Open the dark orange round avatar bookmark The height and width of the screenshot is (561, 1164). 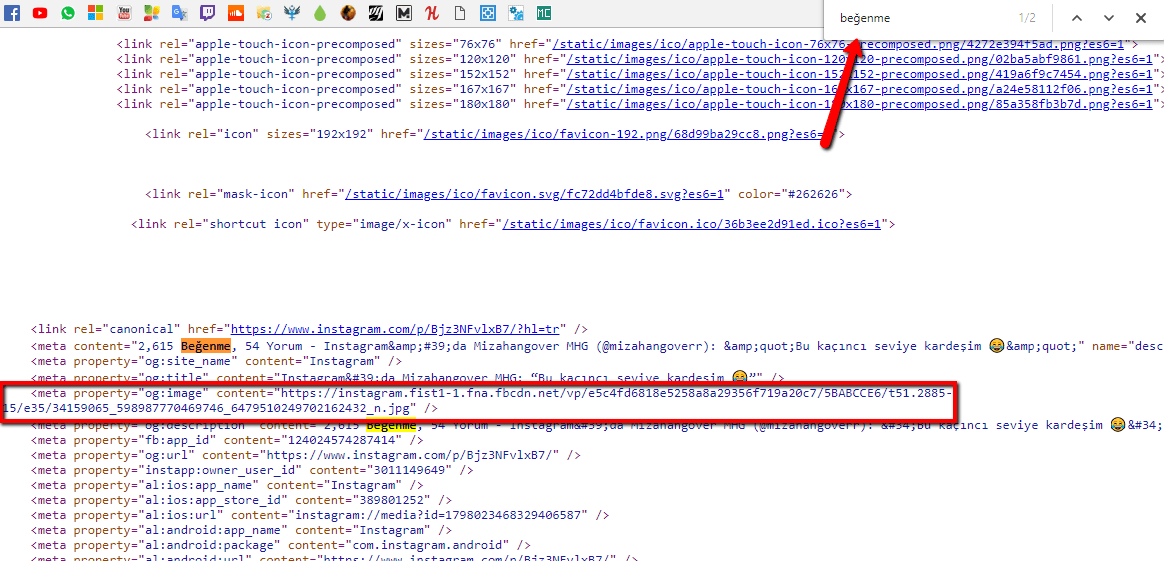pos(347,13)
